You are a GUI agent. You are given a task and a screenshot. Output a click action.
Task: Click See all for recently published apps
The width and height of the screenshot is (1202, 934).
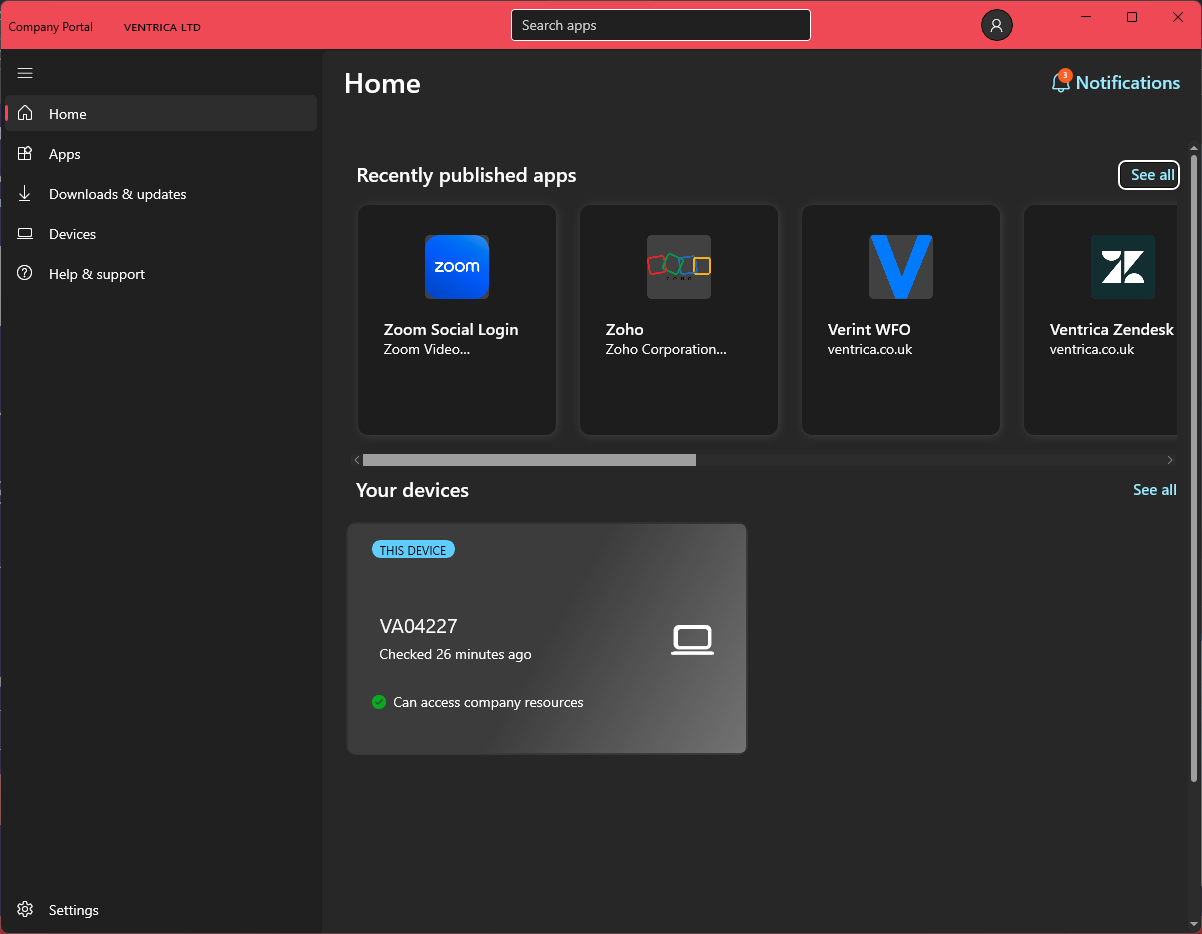tap(1149, 175)
